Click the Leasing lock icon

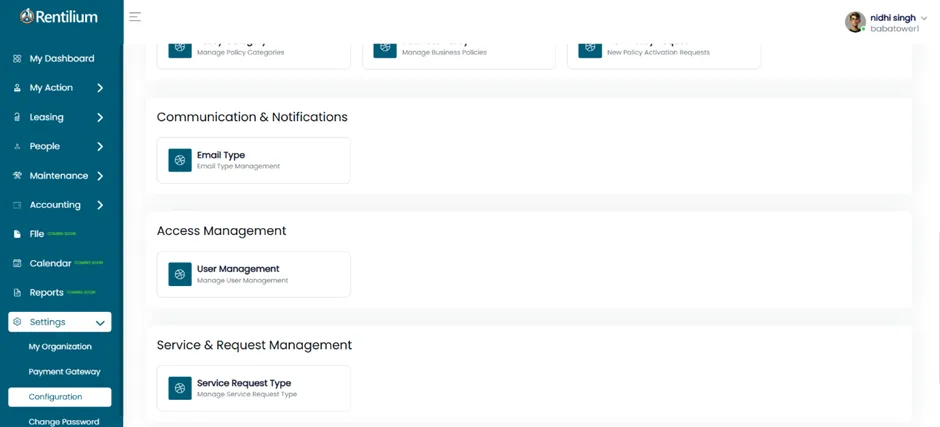coord(17,118)
